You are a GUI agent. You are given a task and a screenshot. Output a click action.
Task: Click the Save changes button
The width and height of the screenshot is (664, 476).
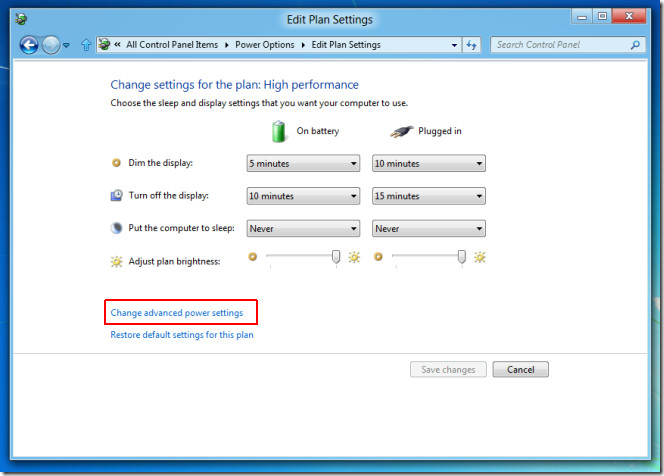(448, 370)
